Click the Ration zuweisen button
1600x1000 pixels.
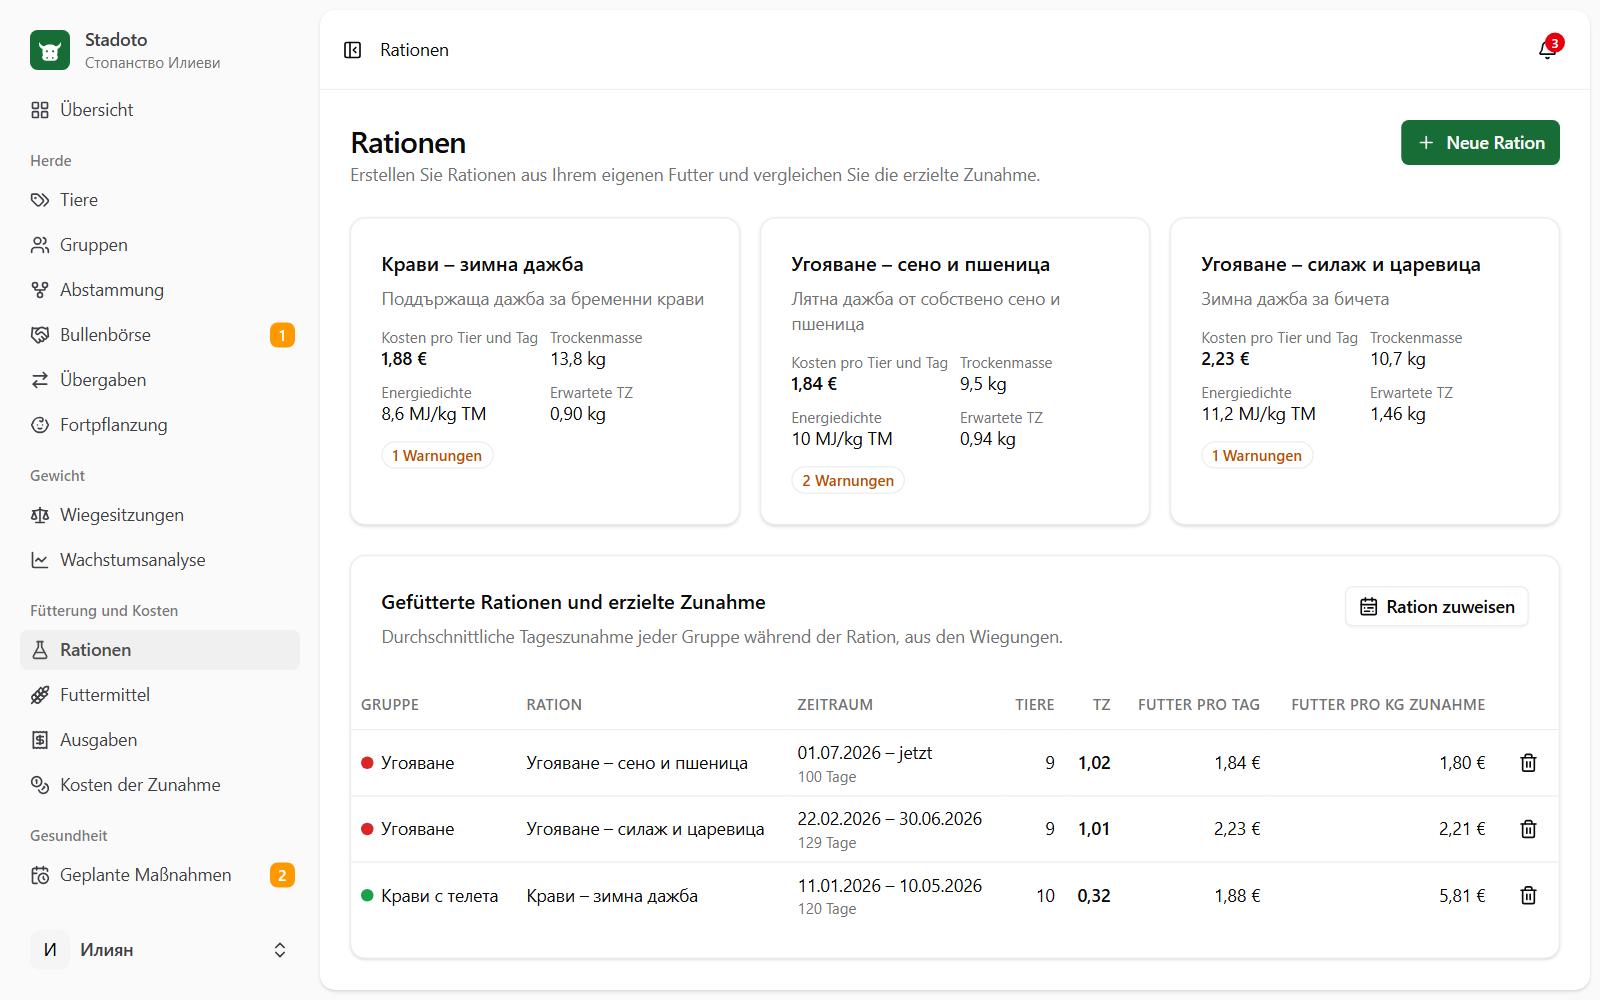[x=1436, y=607]
